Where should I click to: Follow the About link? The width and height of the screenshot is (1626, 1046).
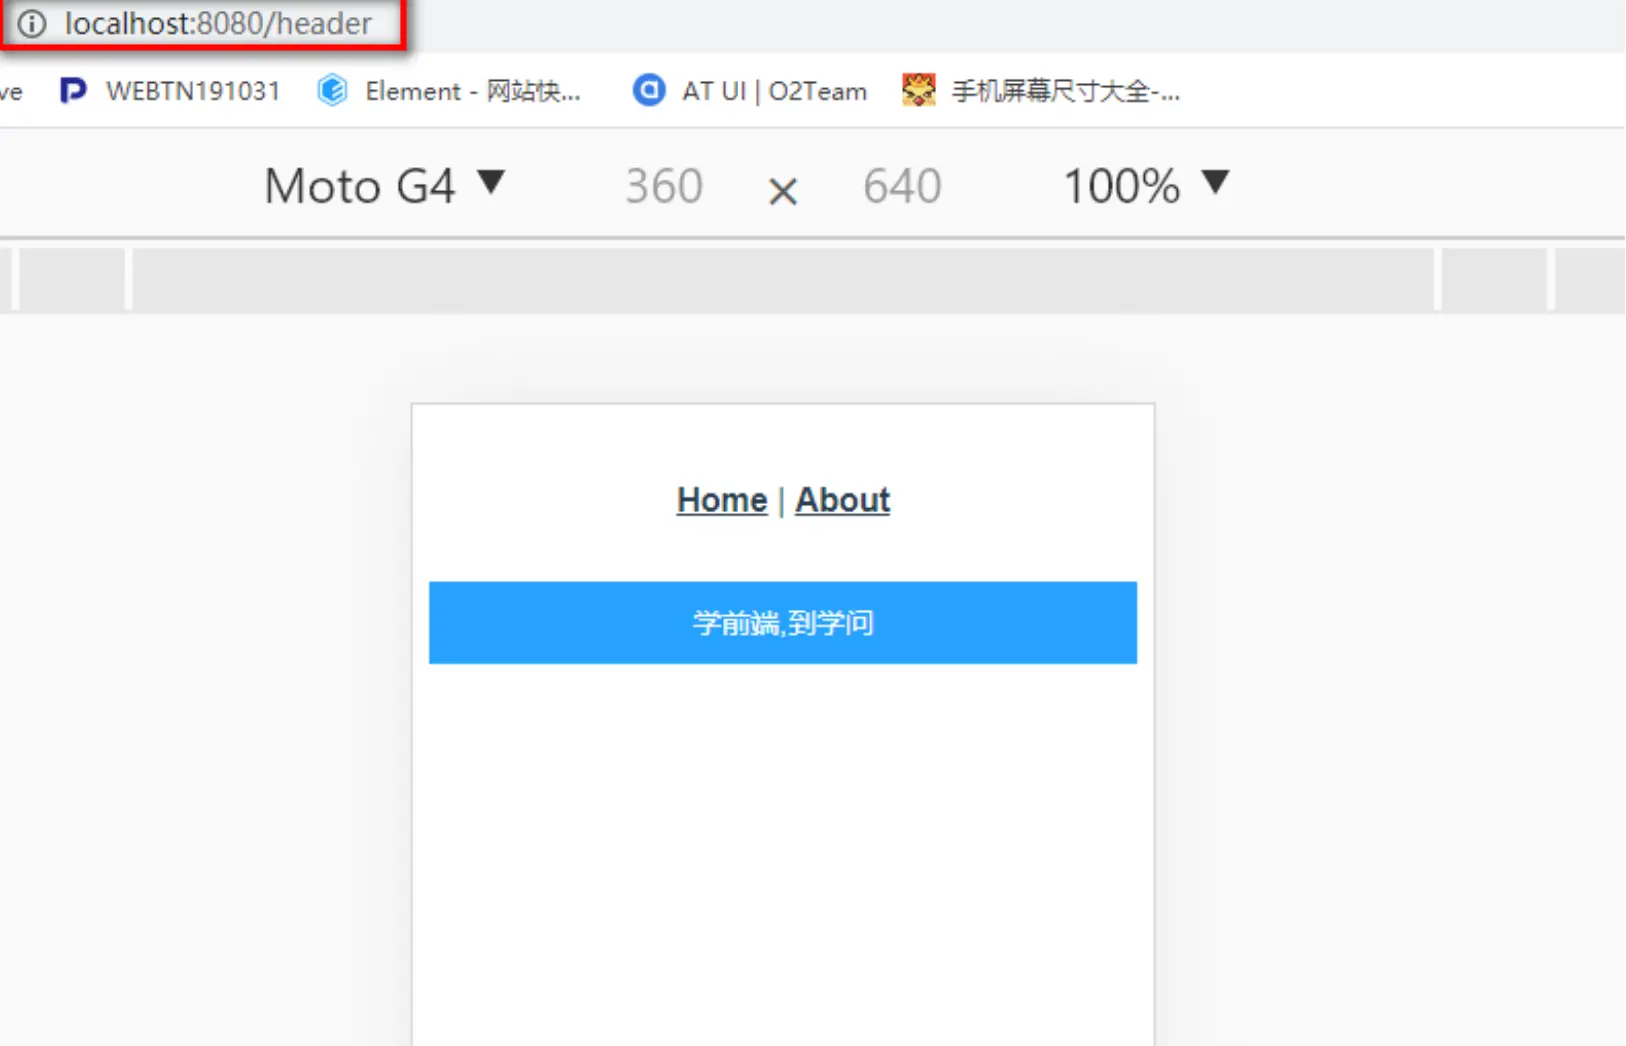(842, 500)
